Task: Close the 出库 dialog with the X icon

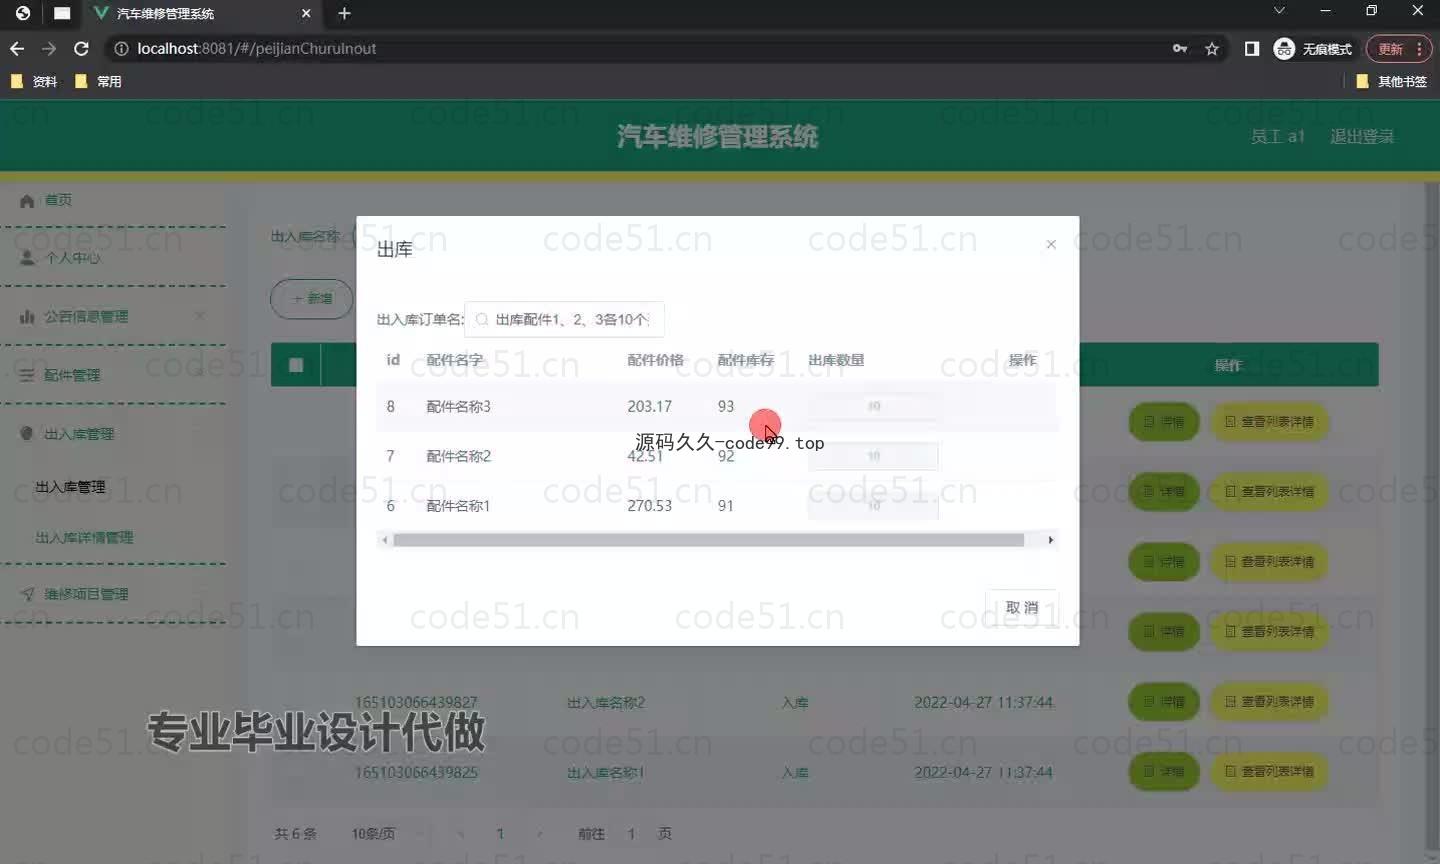Action: (1051, 244)
